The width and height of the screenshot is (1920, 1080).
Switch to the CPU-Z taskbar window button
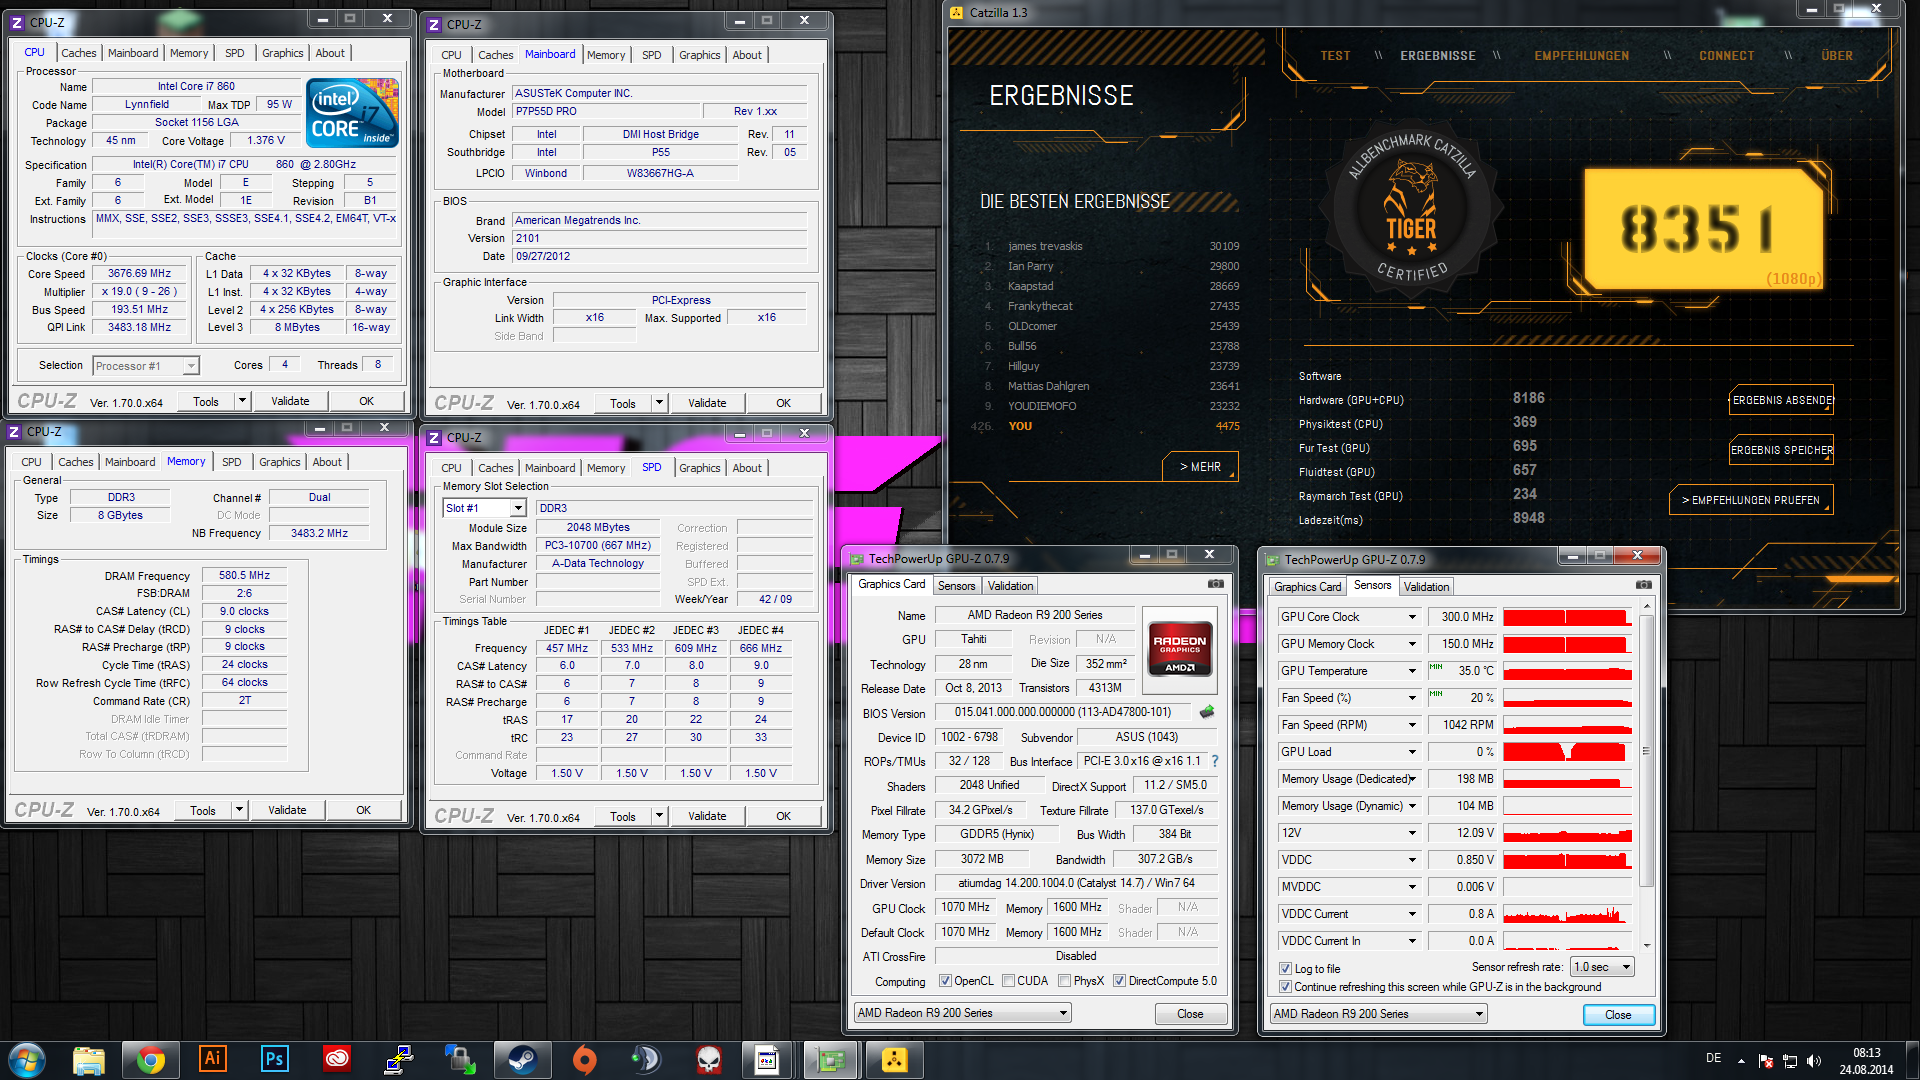coord(768,1060)
